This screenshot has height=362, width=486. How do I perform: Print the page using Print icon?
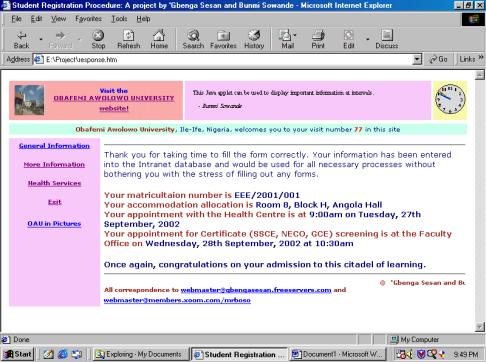[318, 39]
